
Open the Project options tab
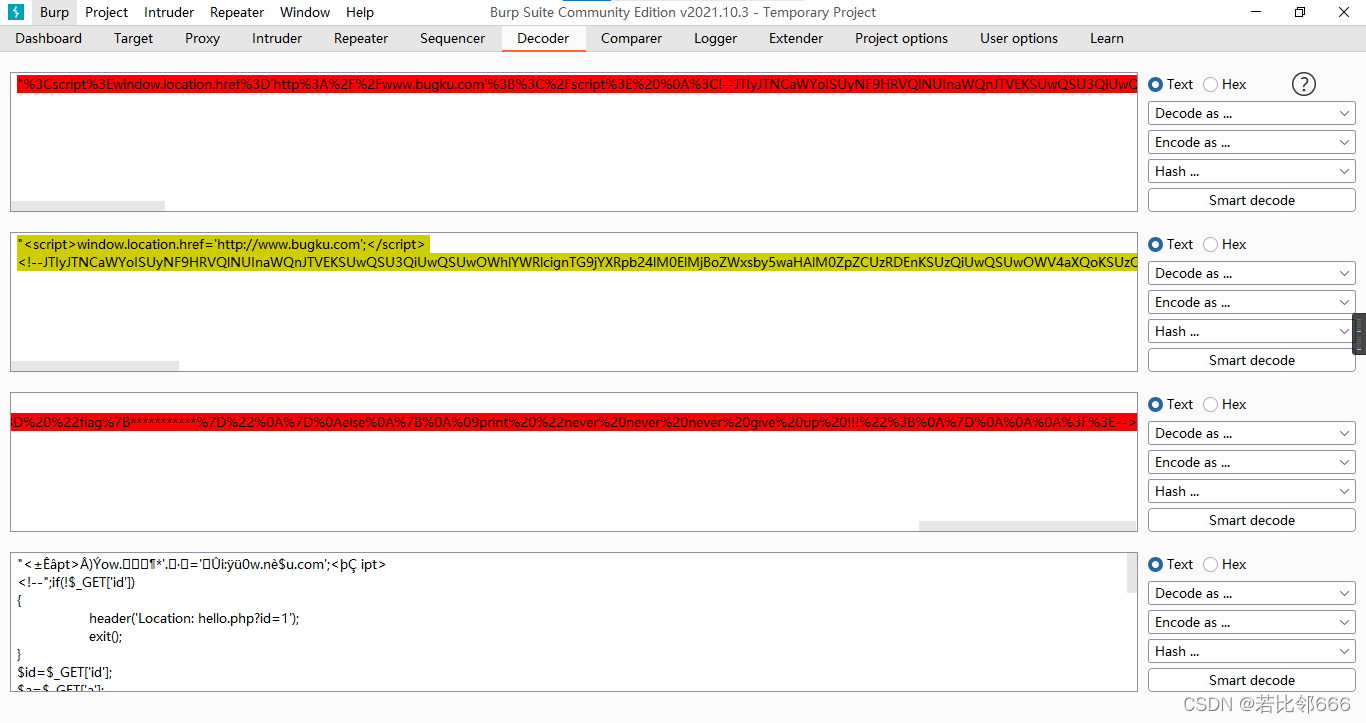pos(902,38)
